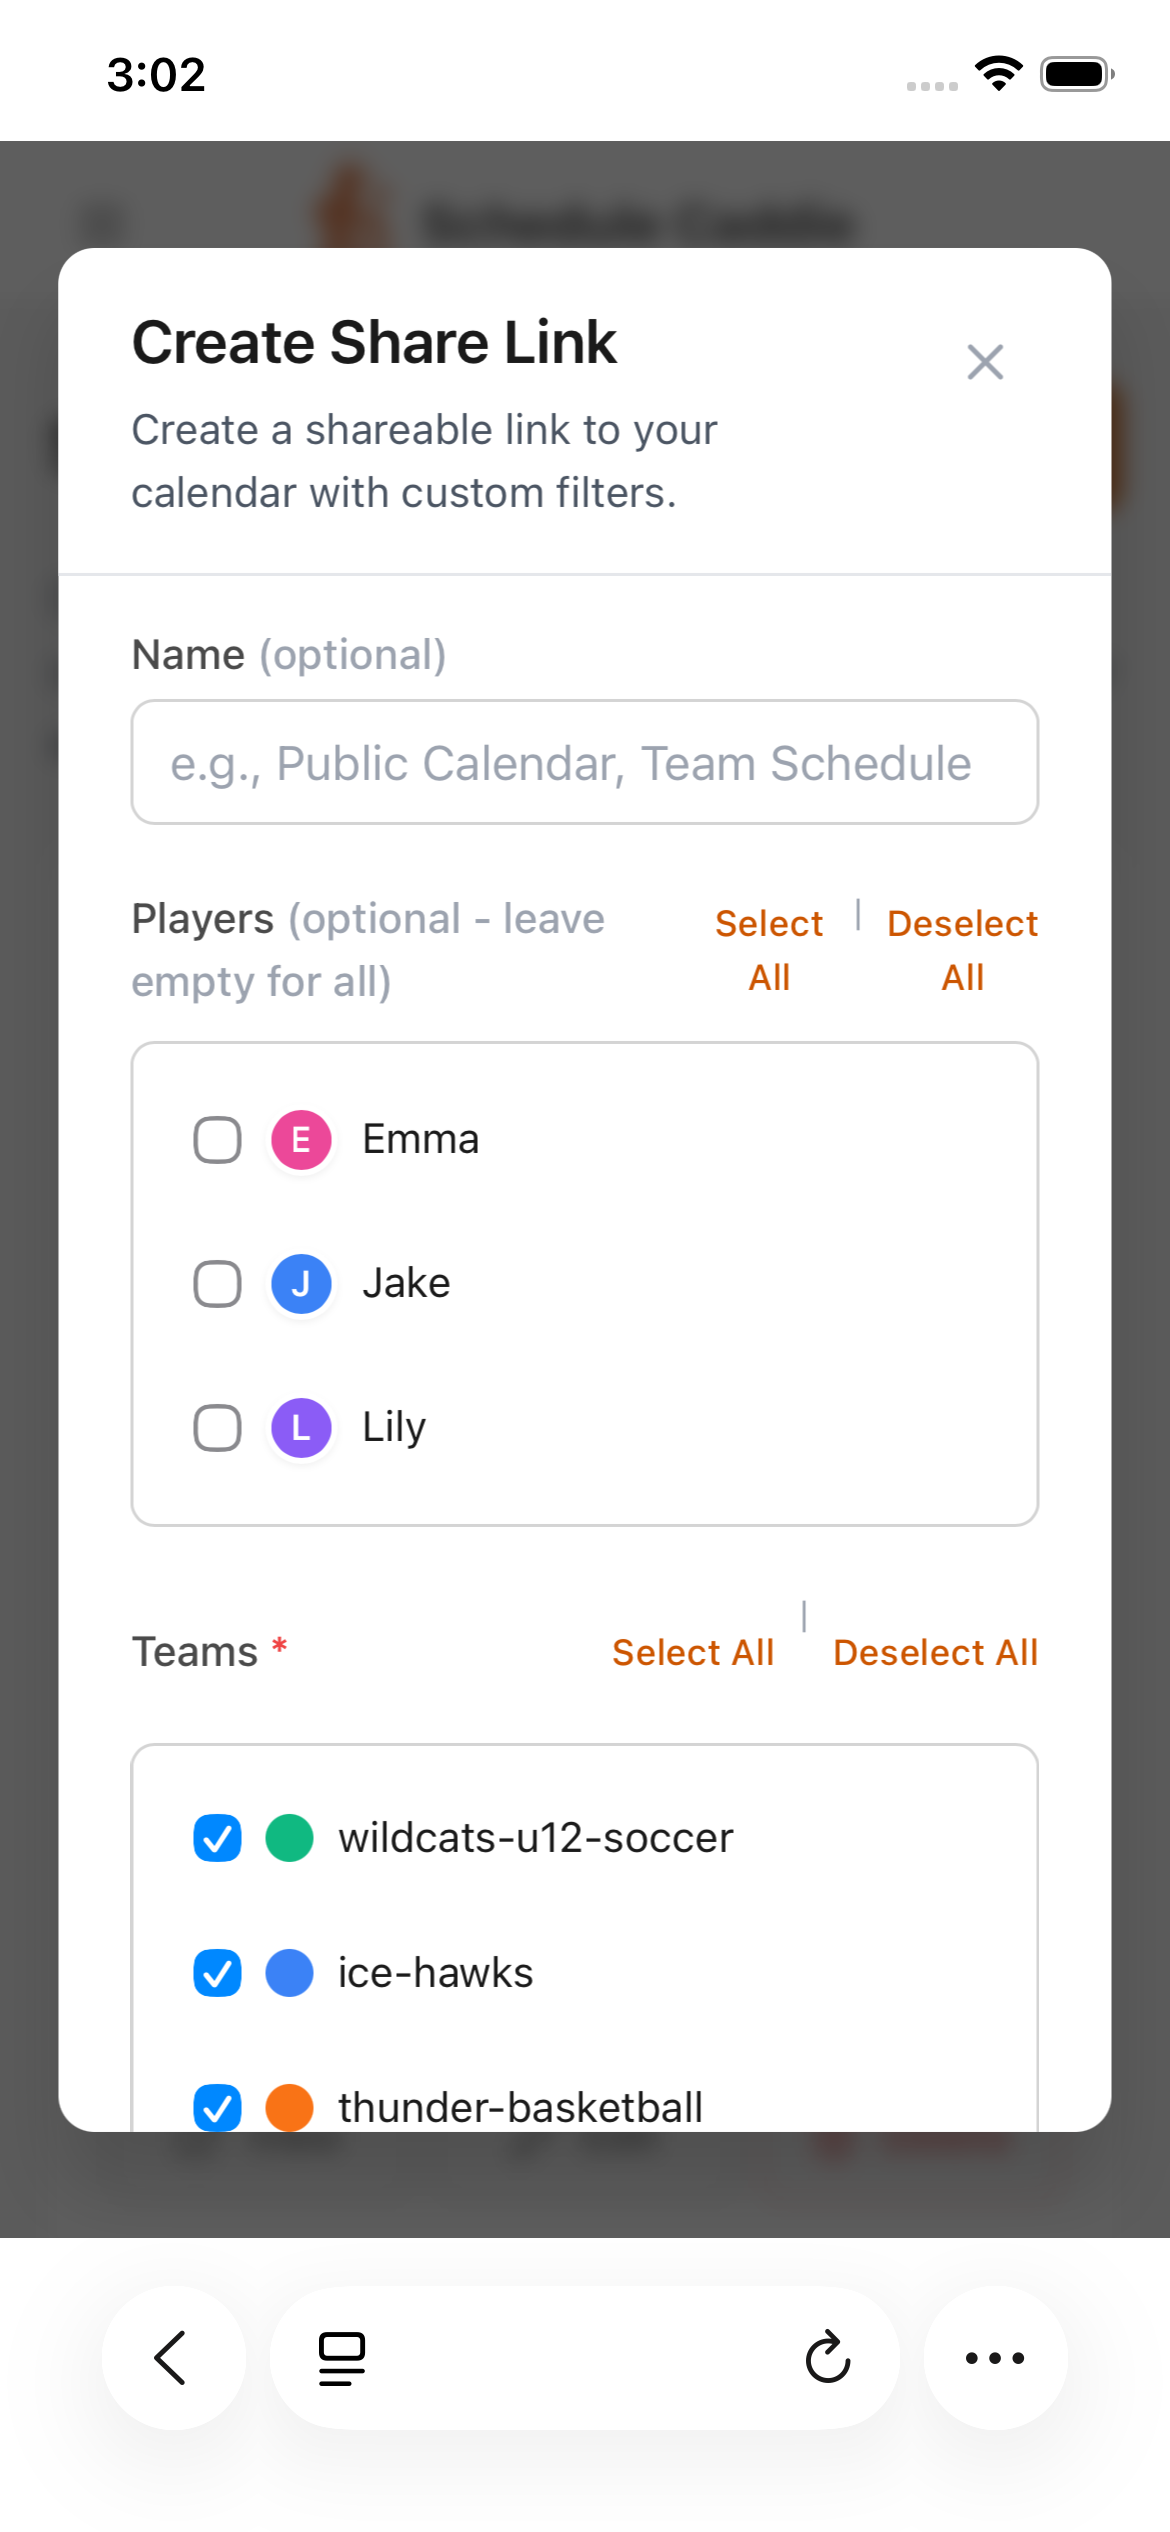Viewport: 1170px width, 2532px height.
Task: Close the Create Share Link dialog
Action: (986, 362)
